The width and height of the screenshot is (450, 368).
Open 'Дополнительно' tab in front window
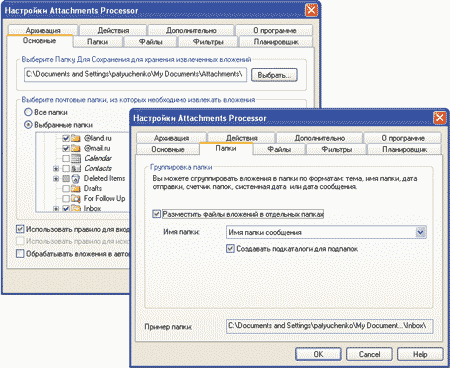[x=319, y=138]
